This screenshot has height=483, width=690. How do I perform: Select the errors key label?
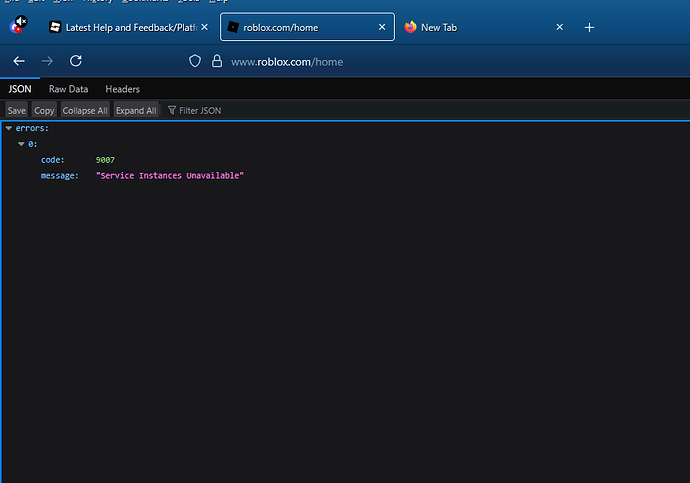click(32, 128)
